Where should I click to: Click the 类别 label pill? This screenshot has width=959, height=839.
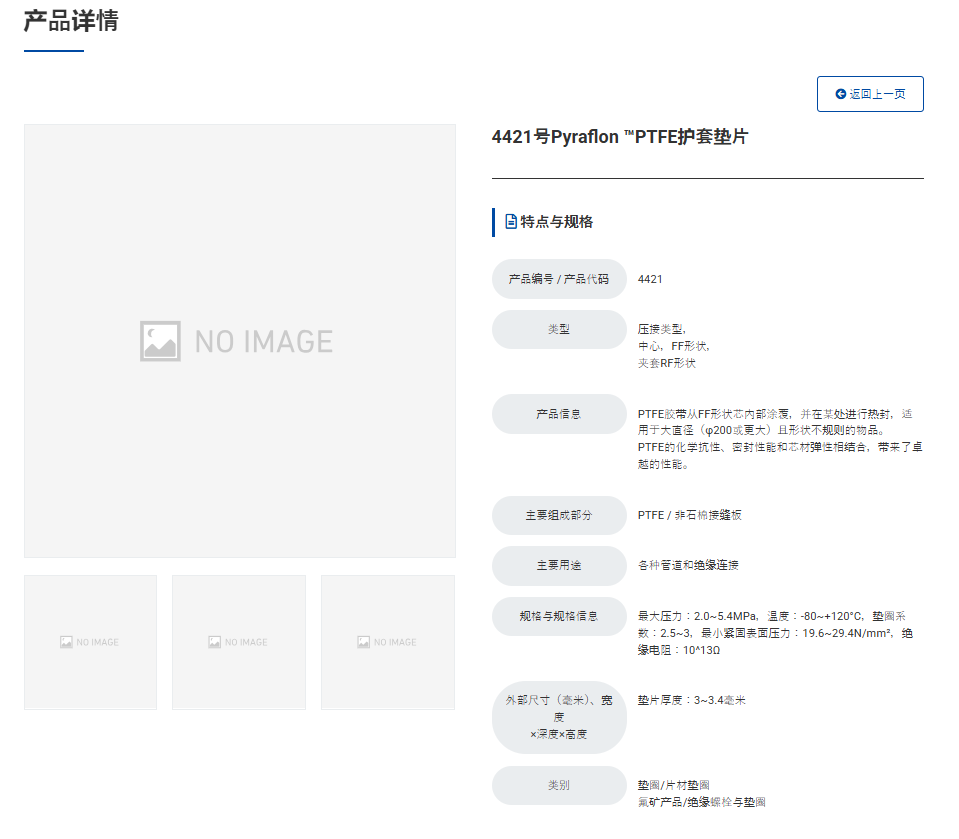(x=559, y=786)
